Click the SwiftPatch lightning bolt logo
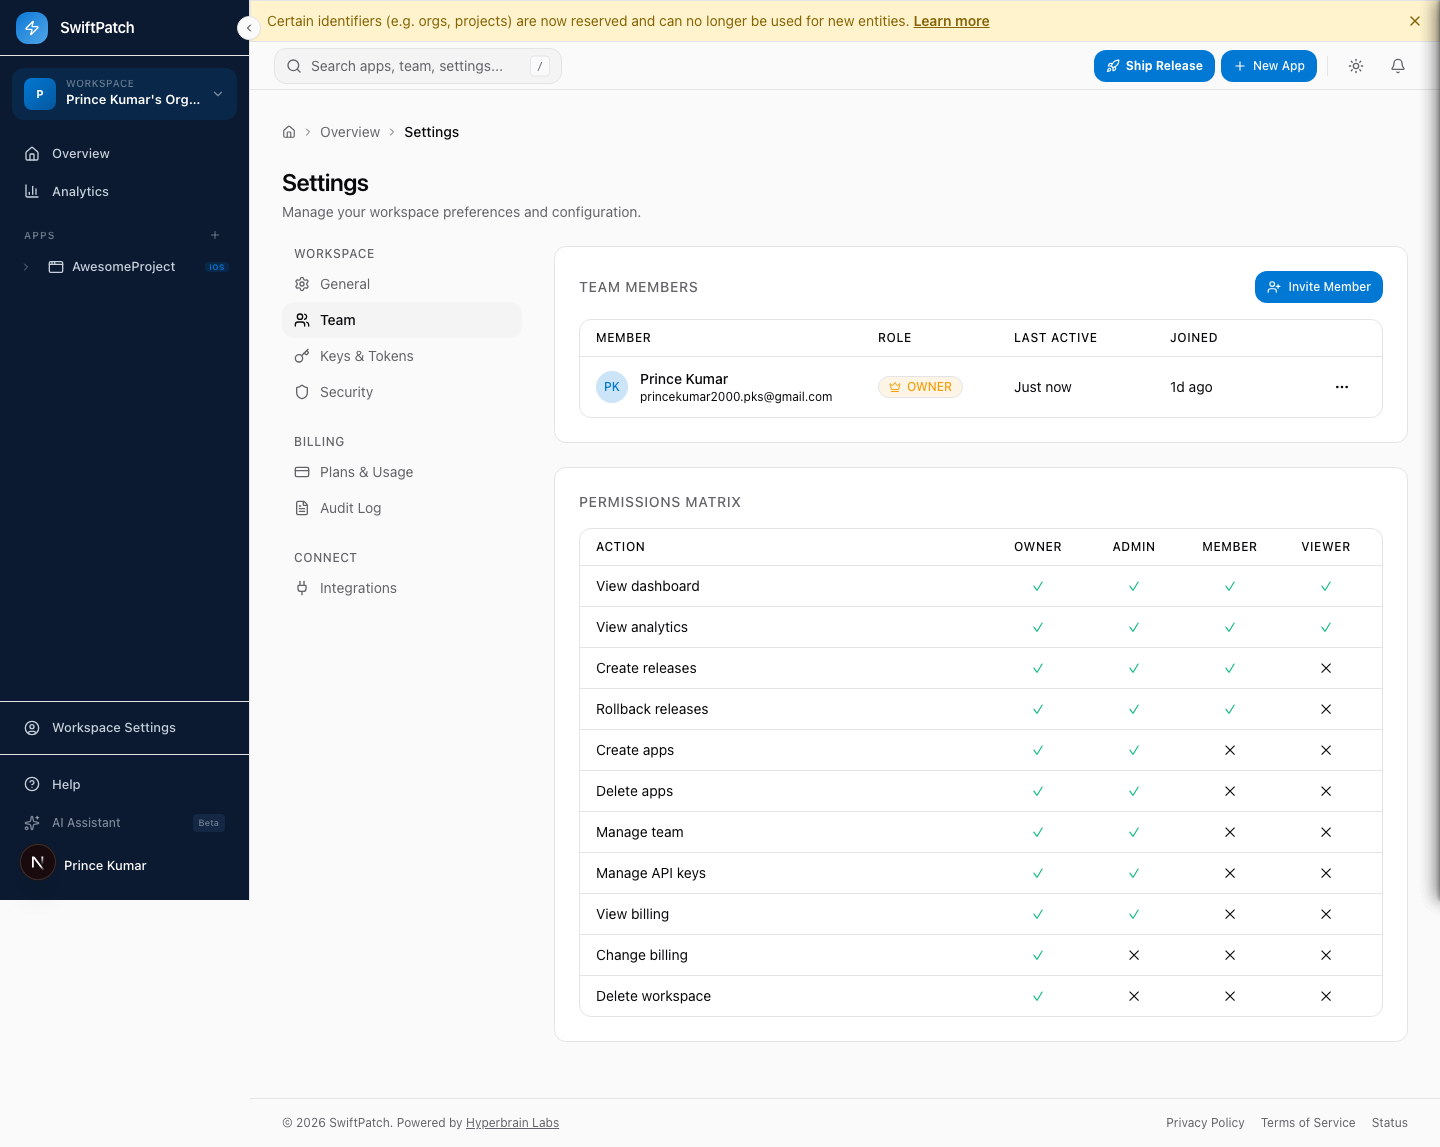The height and width of the screenshot is (1147, 1440). tap(32, 28)
